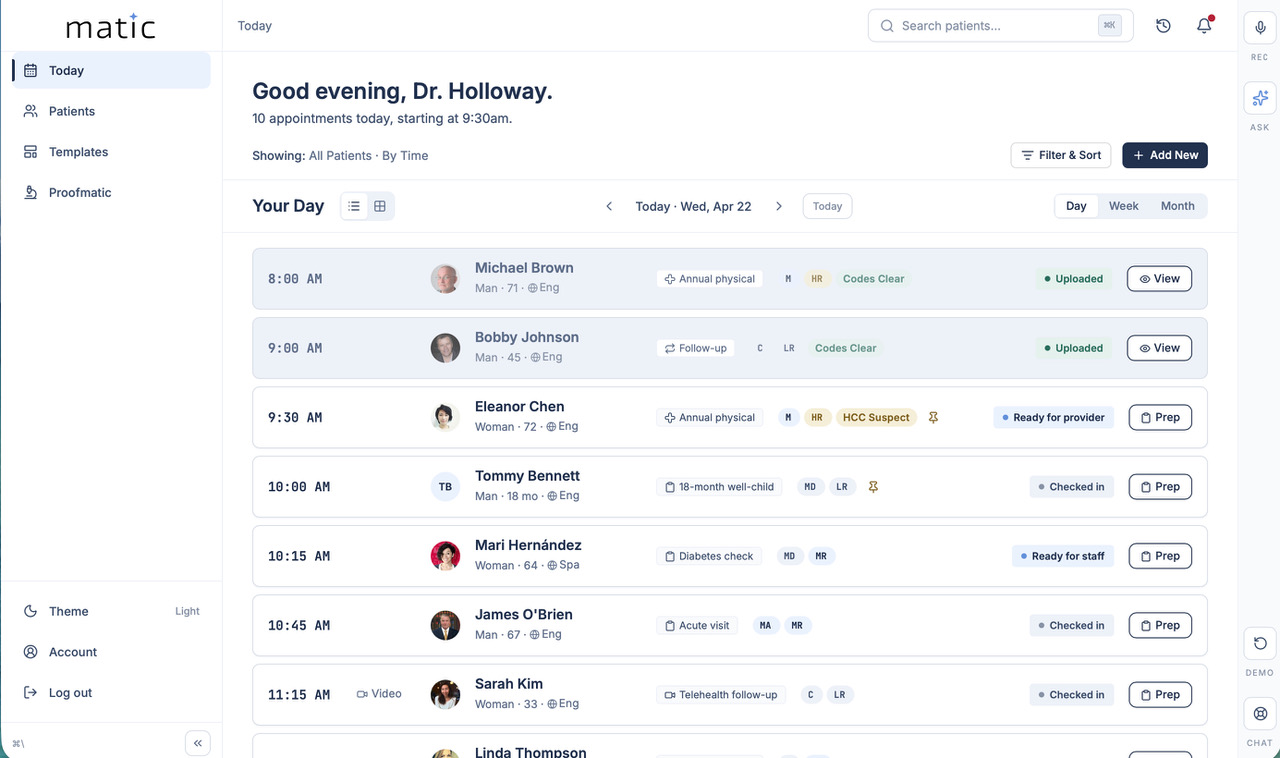Click the HR risk badge on Eleanor Chen
This screenshot has width=1280, height=758.
(817, 417)
